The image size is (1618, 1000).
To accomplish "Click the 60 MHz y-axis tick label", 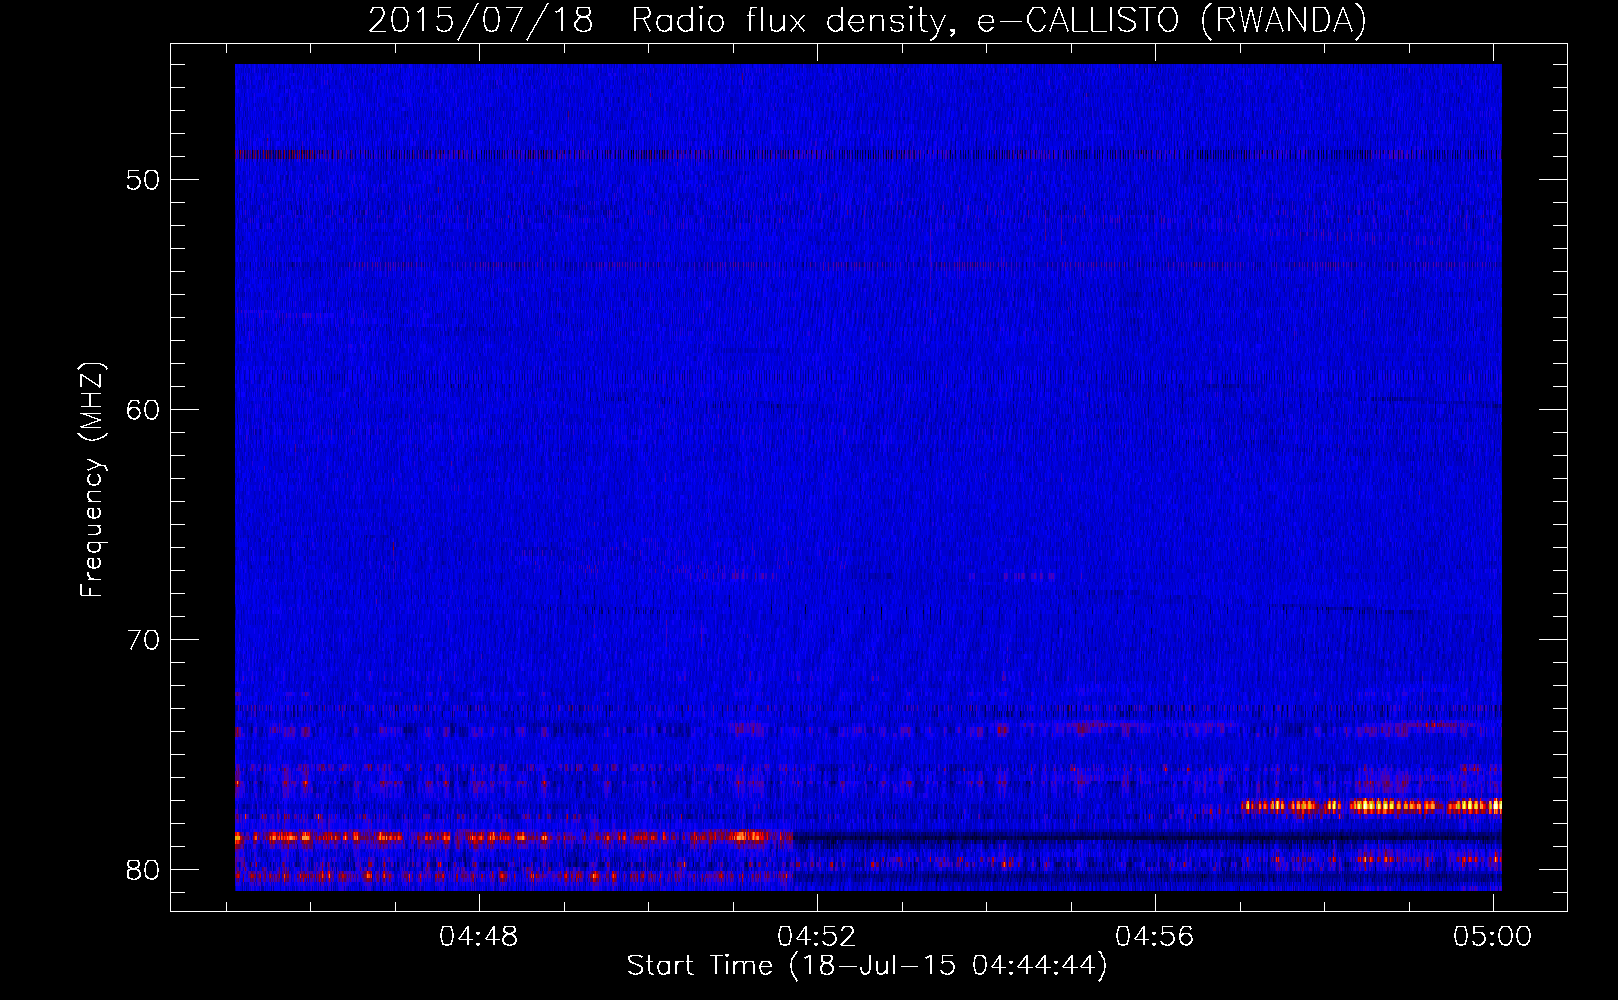I will (144, 410).
